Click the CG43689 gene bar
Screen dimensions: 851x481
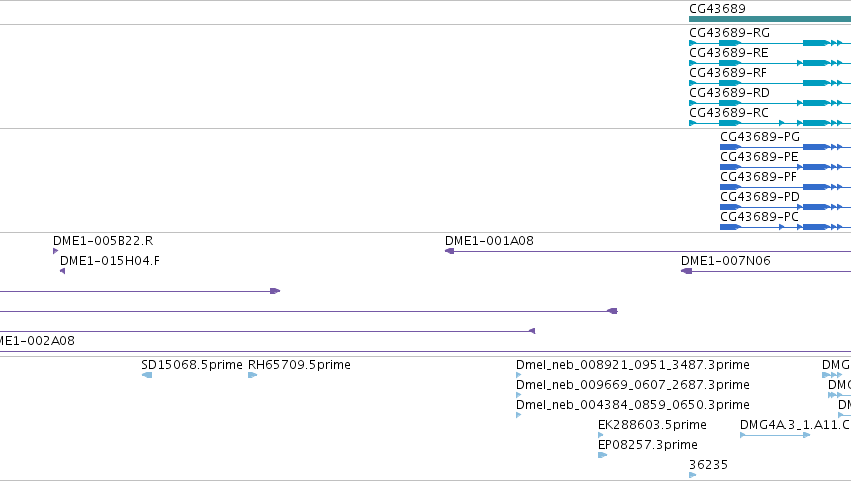coord(770,19)
